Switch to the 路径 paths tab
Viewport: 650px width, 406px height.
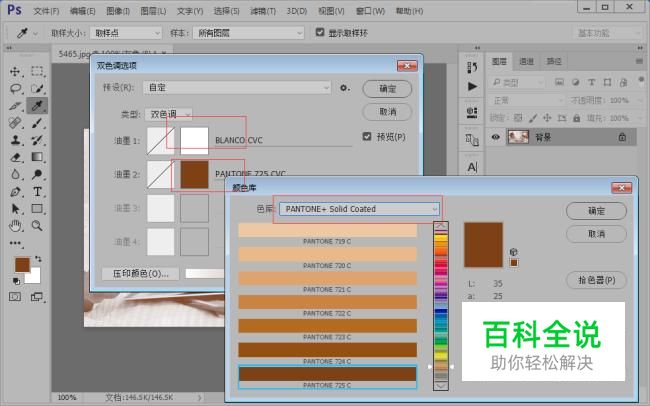click(554, 61)
